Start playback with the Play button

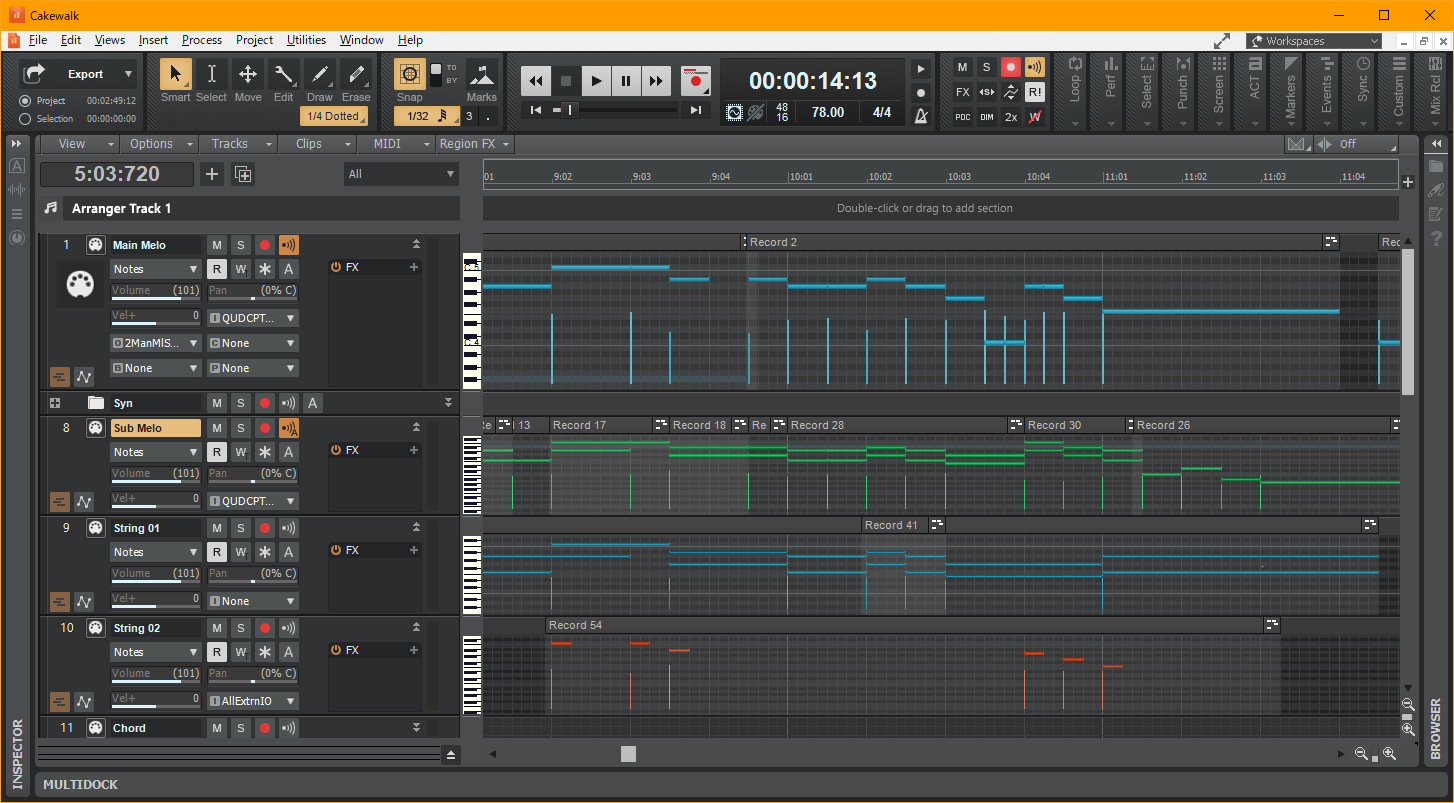tap(596, 81)
